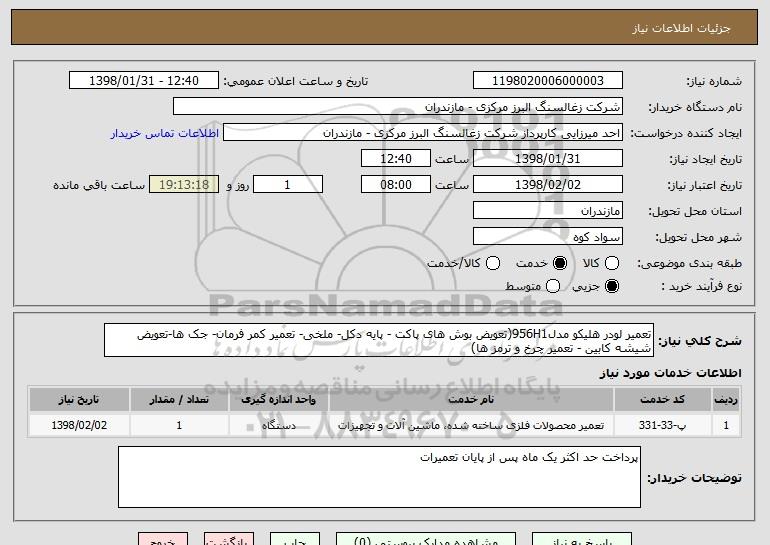
Task: Select the کالا radio button
Action: pyautogui.click(x=611, y=263)
